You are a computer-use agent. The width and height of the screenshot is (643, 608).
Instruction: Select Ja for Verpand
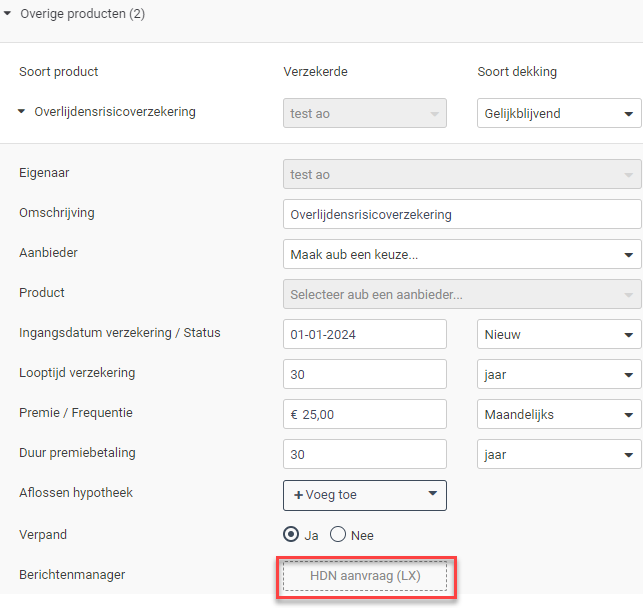(x=291, y=535)
